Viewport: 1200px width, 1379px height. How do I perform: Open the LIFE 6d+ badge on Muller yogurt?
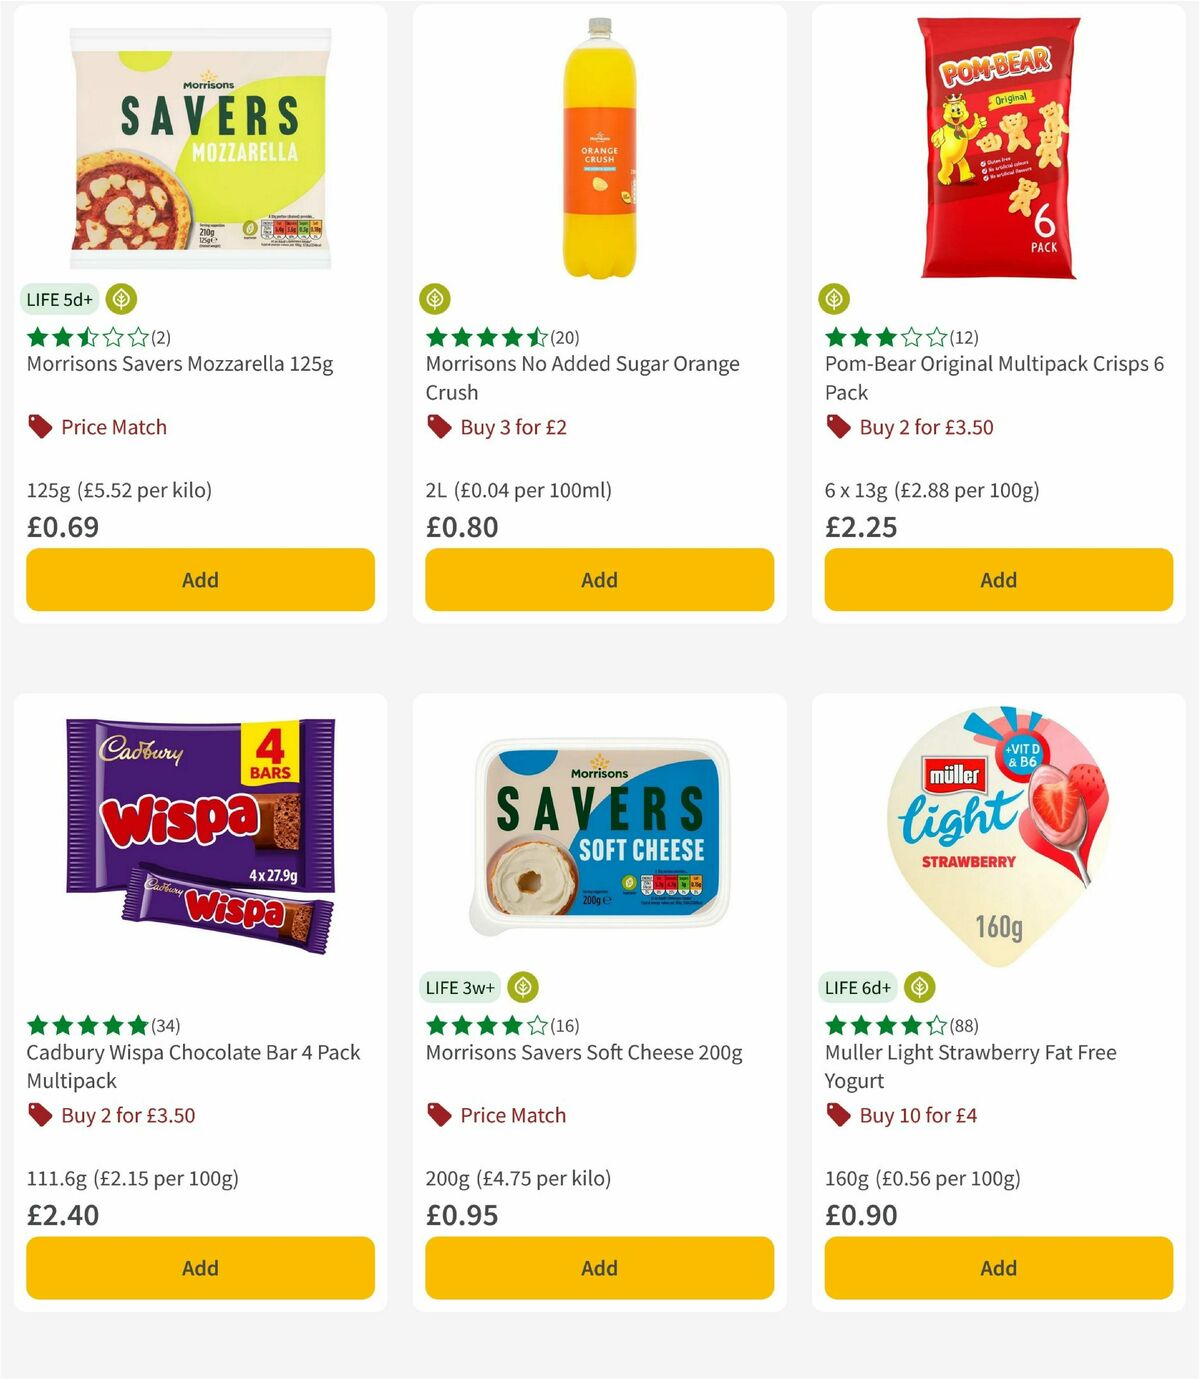coord(856,986)
